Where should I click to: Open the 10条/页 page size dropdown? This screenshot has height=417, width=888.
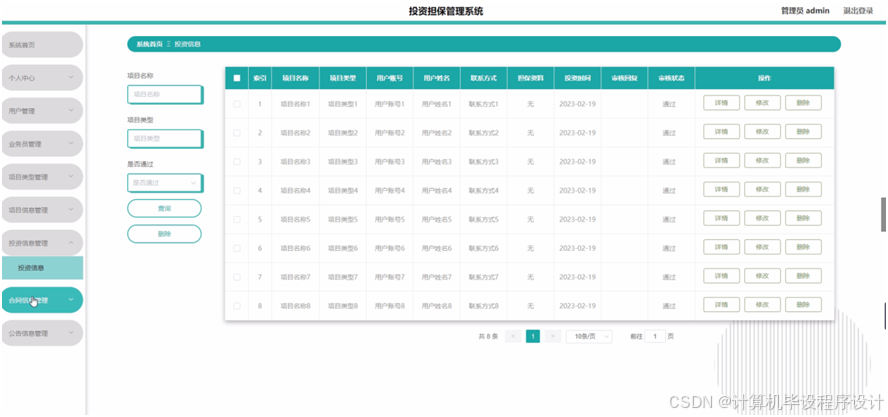tap(589, 337)
